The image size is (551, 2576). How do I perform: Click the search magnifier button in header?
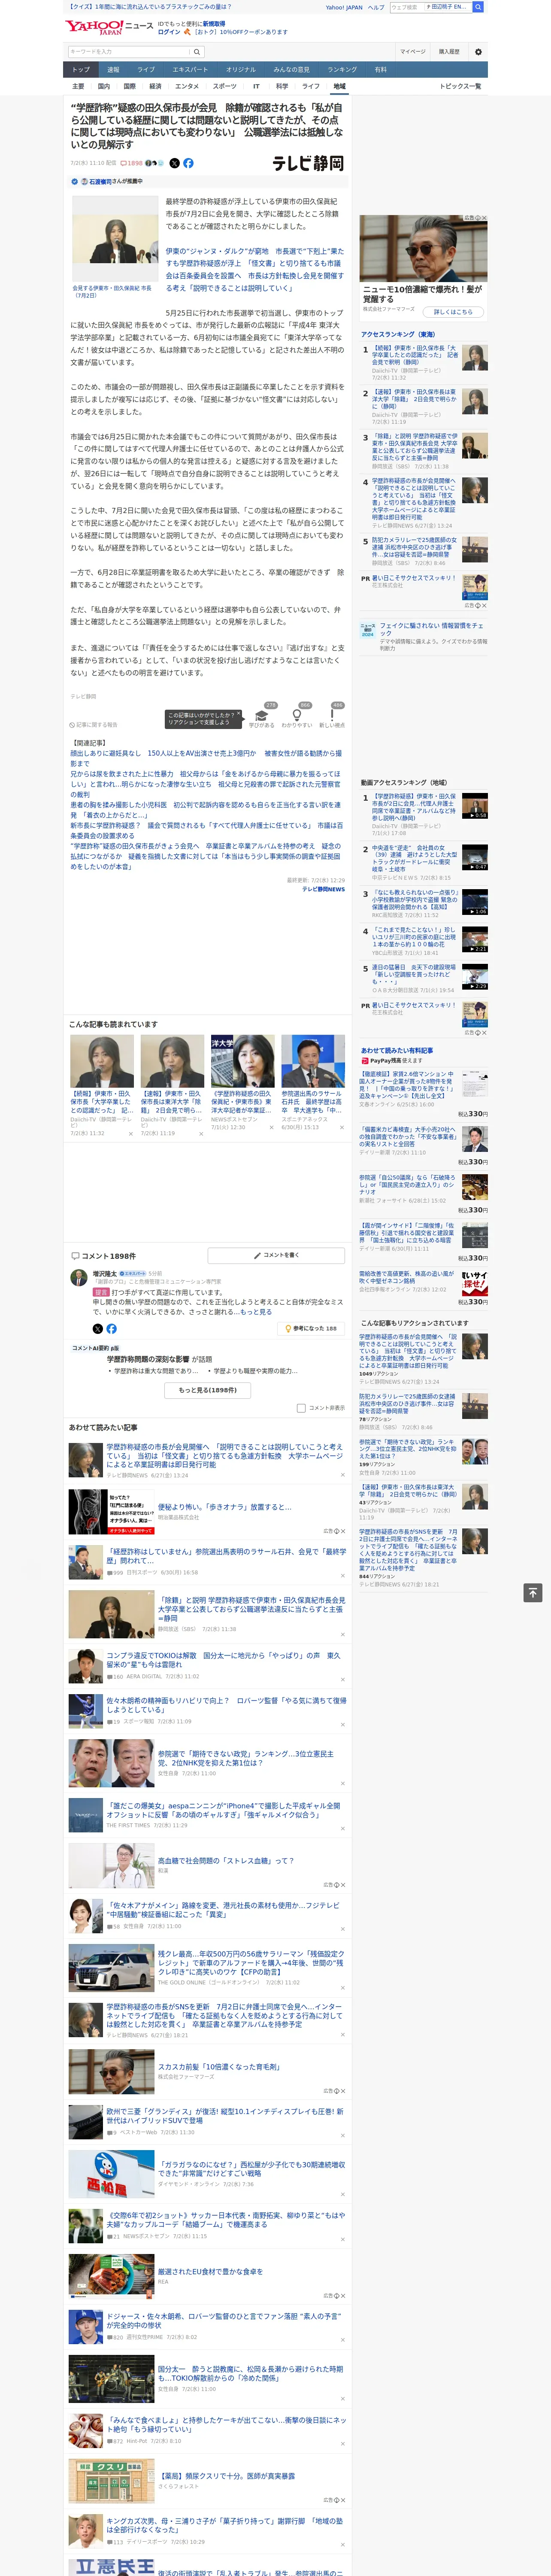(x=197, y=52)
